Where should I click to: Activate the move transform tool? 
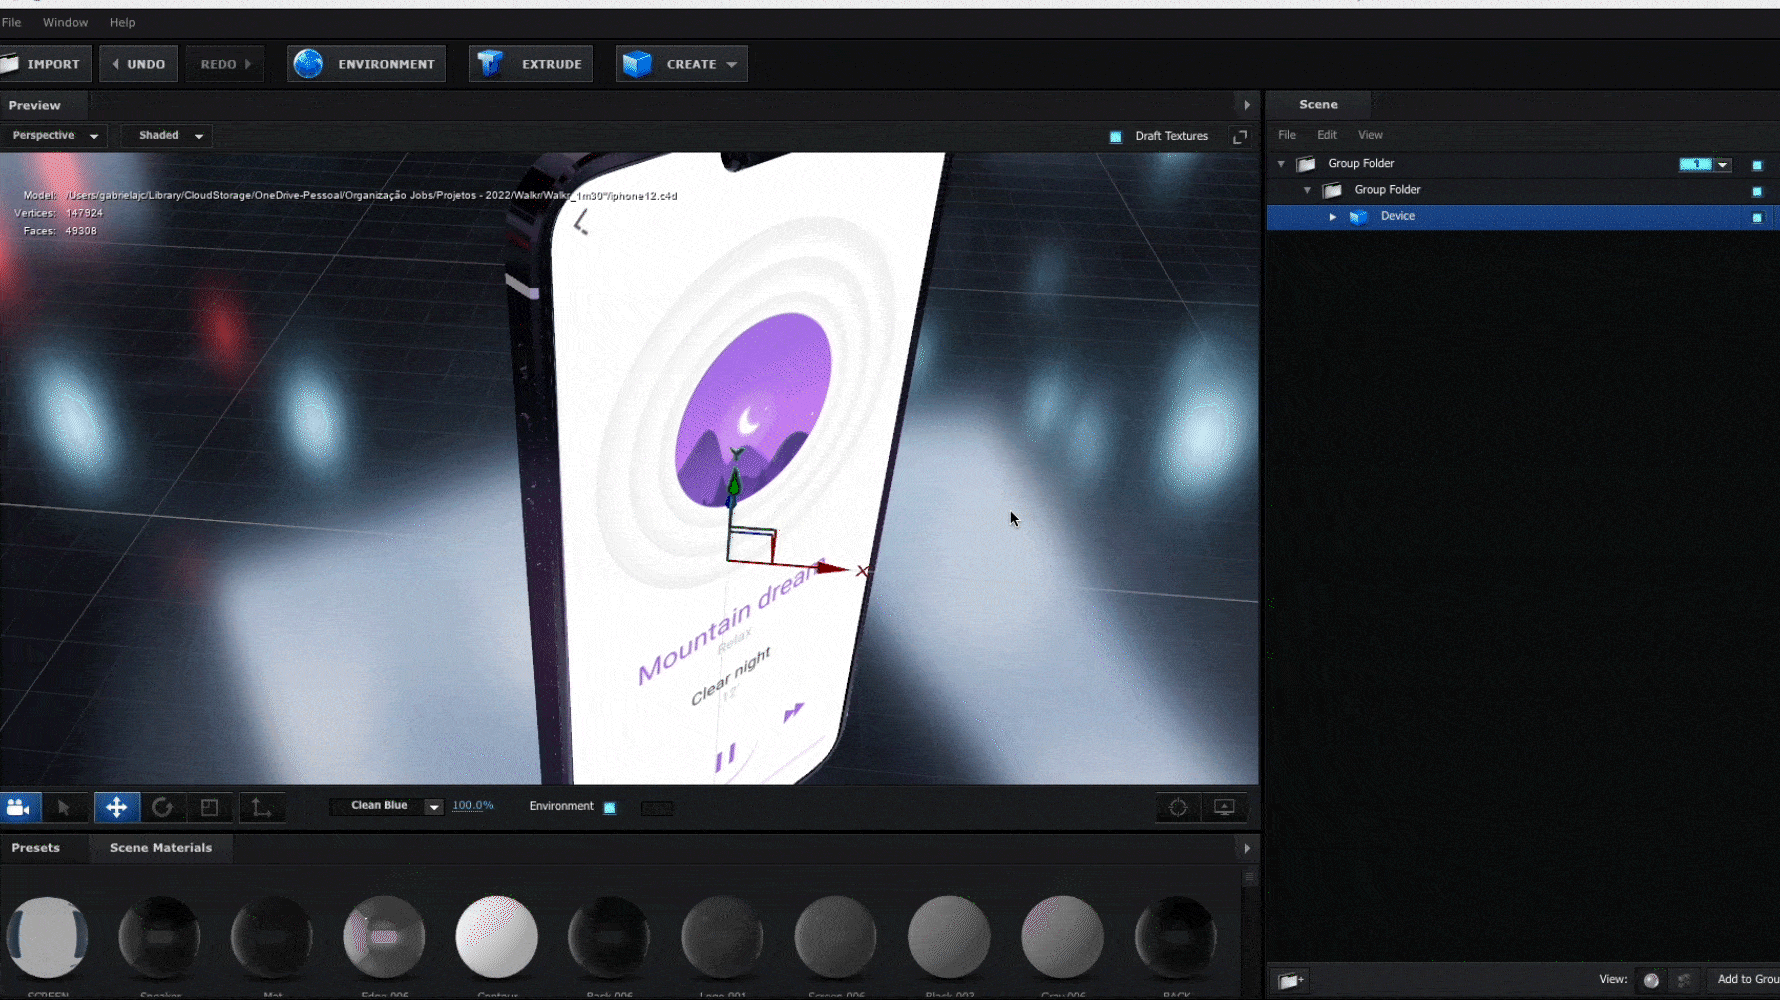[x=117, y=807]
